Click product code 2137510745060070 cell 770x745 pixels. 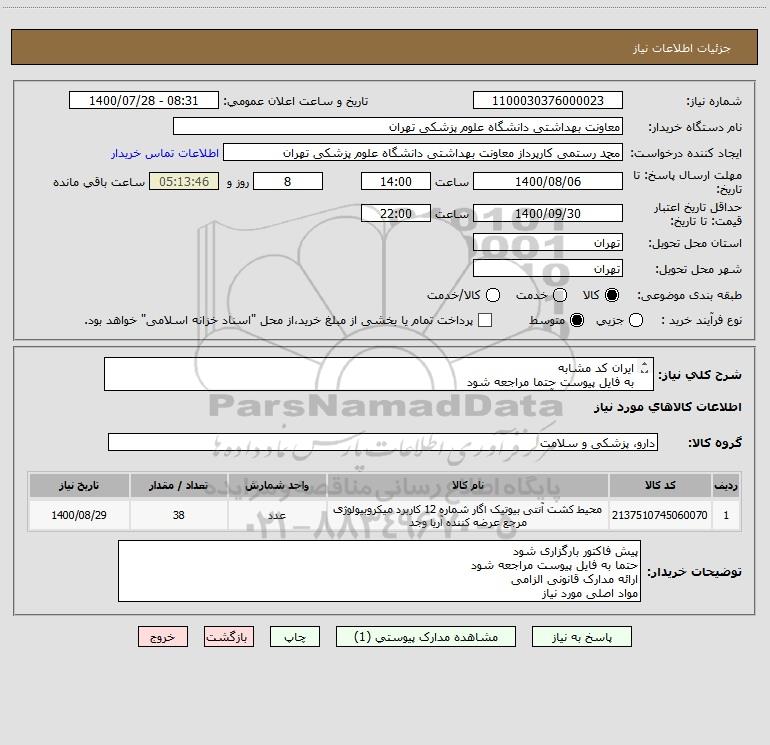coord(660,515)
